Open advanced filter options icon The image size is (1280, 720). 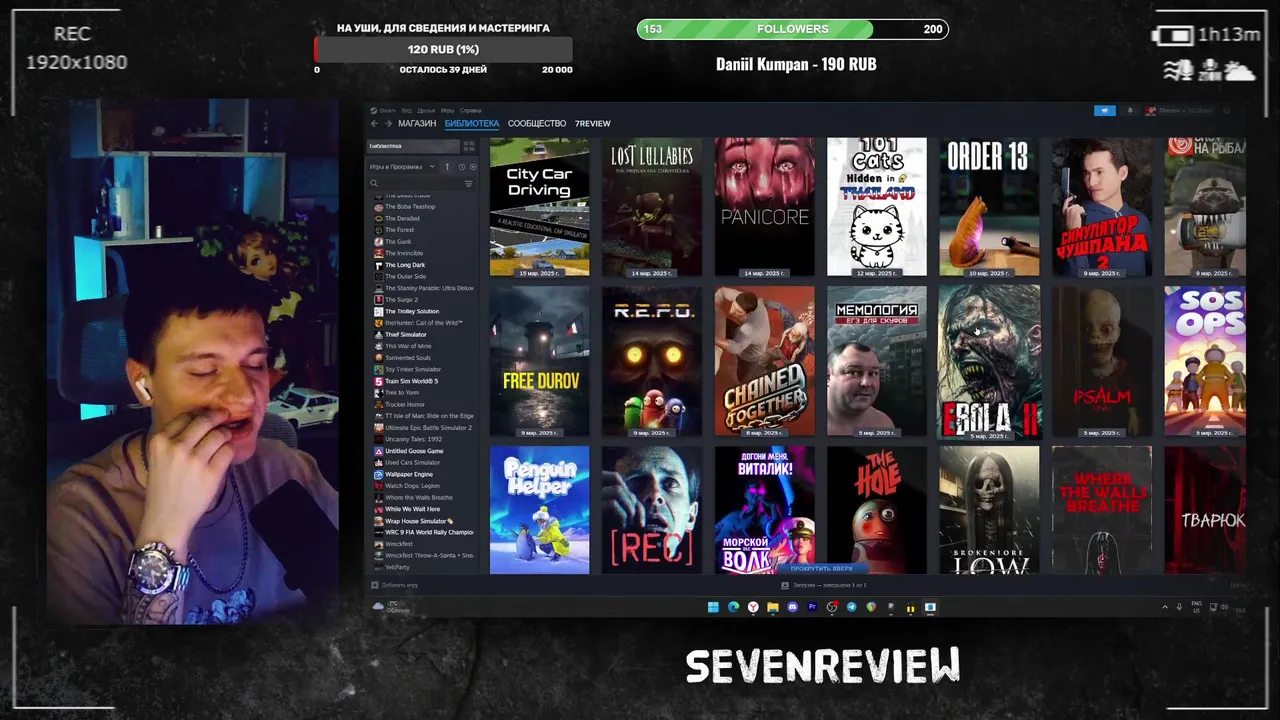[x=468, y=184]
